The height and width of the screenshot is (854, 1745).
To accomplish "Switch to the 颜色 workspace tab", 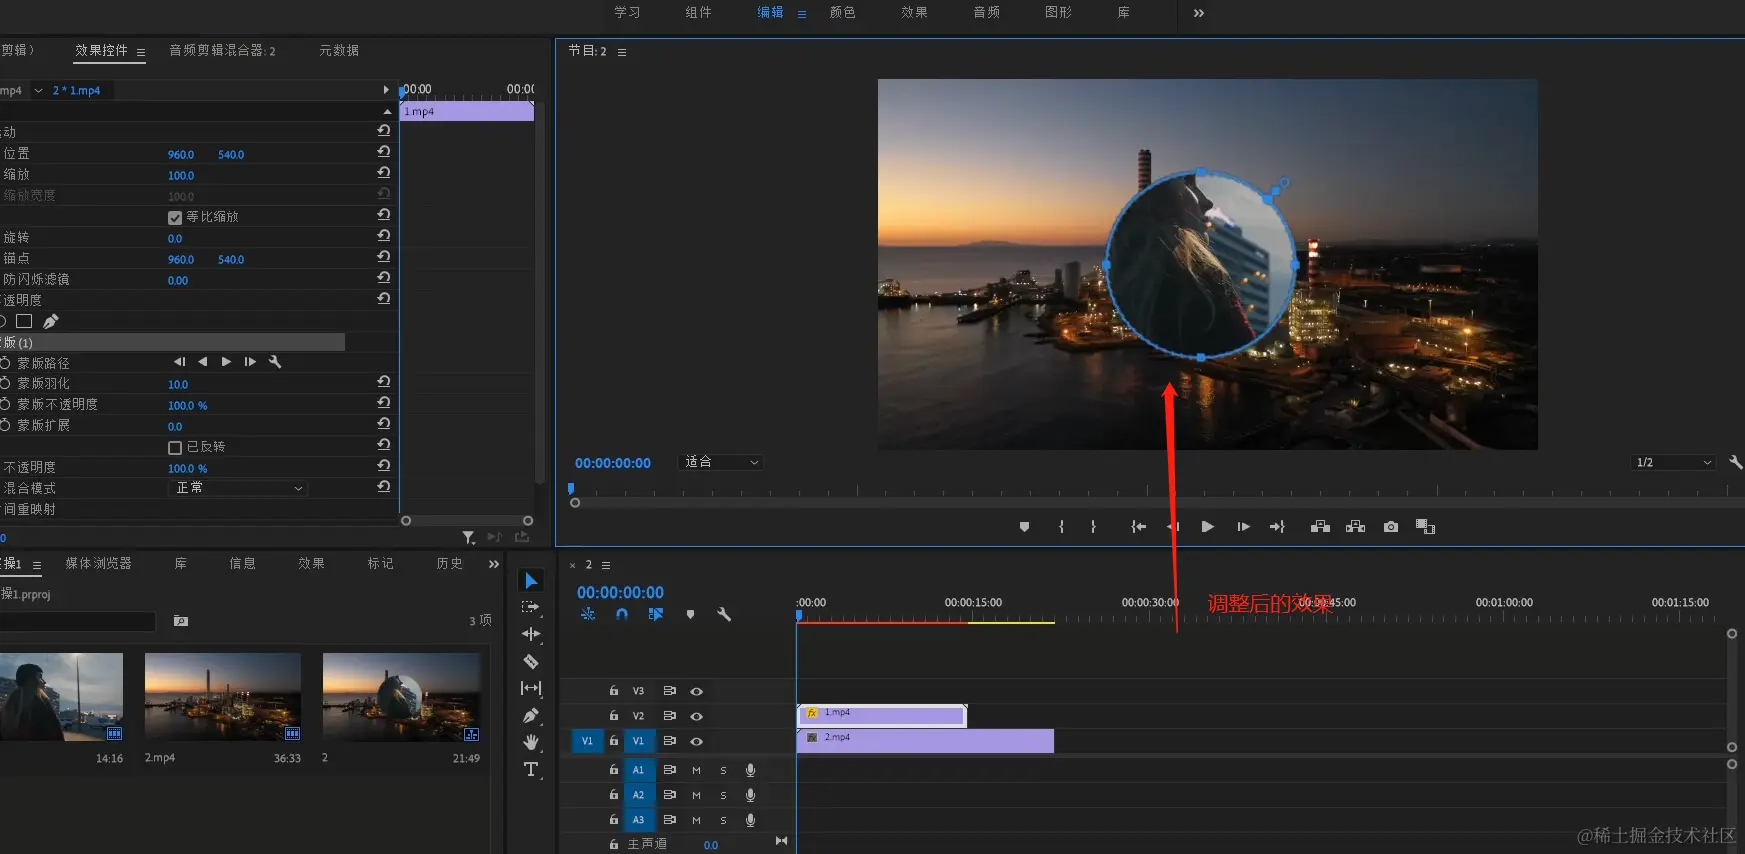I will tap(842, 13).
